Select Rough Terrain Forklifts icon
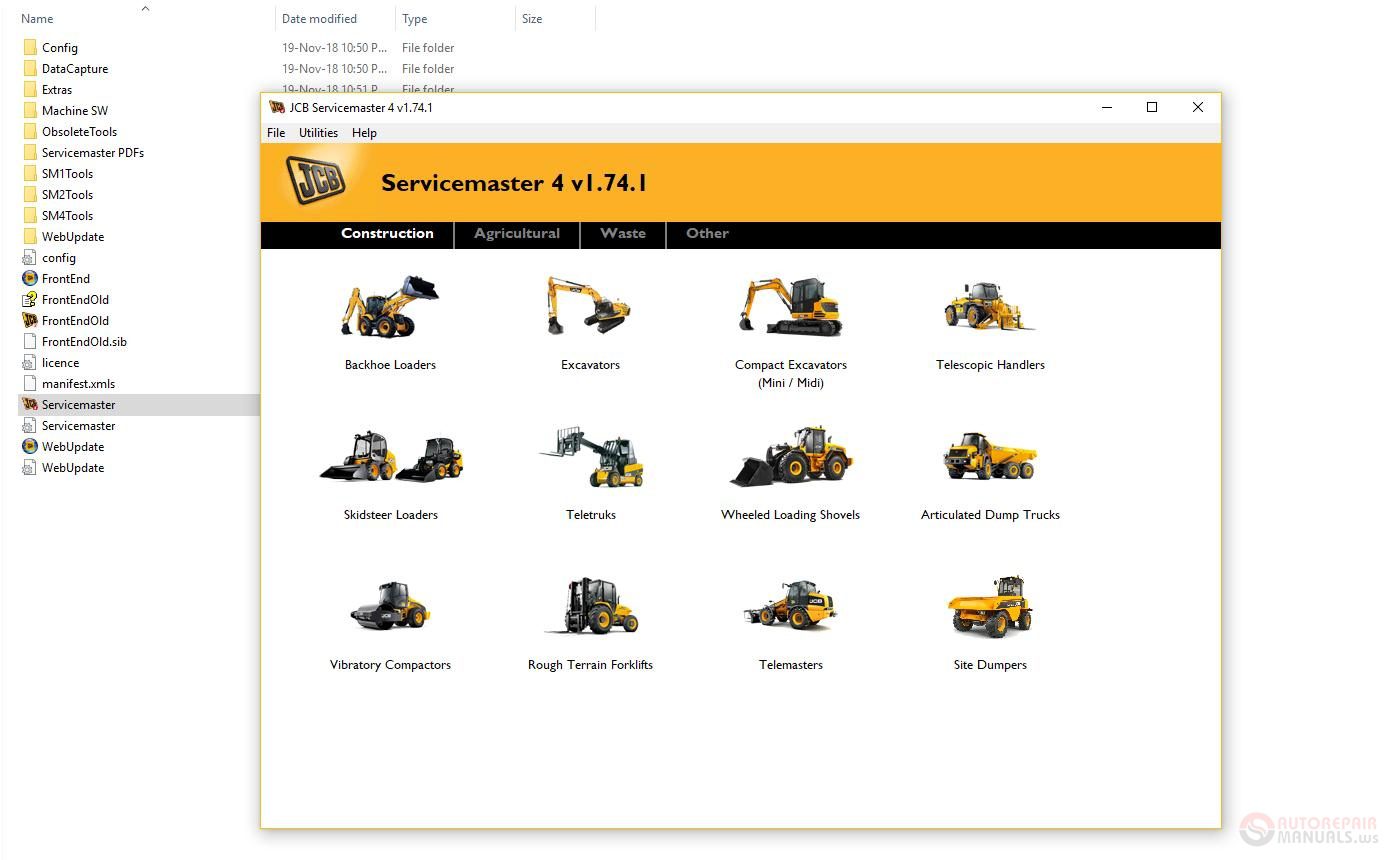Image resolution: width=1391 pixels, height=860 pixels. coord(591,606)
